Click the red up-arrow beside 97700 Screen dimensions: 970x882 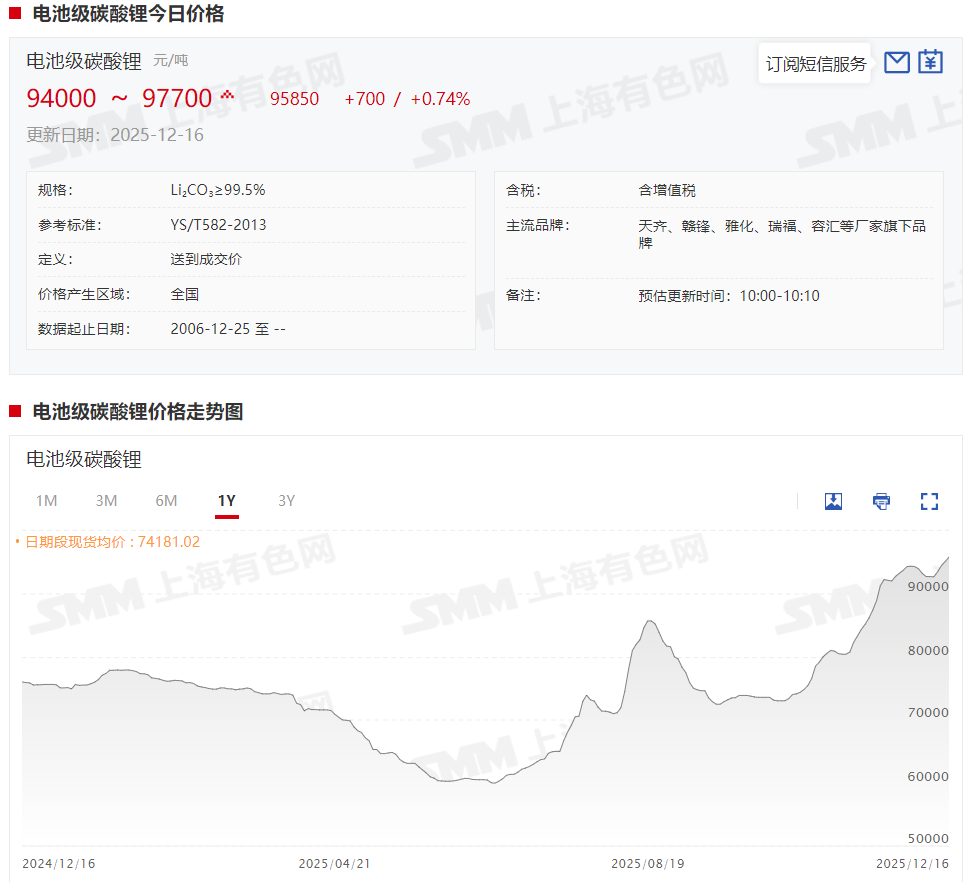pyautogui.click(x=227, y=95)
